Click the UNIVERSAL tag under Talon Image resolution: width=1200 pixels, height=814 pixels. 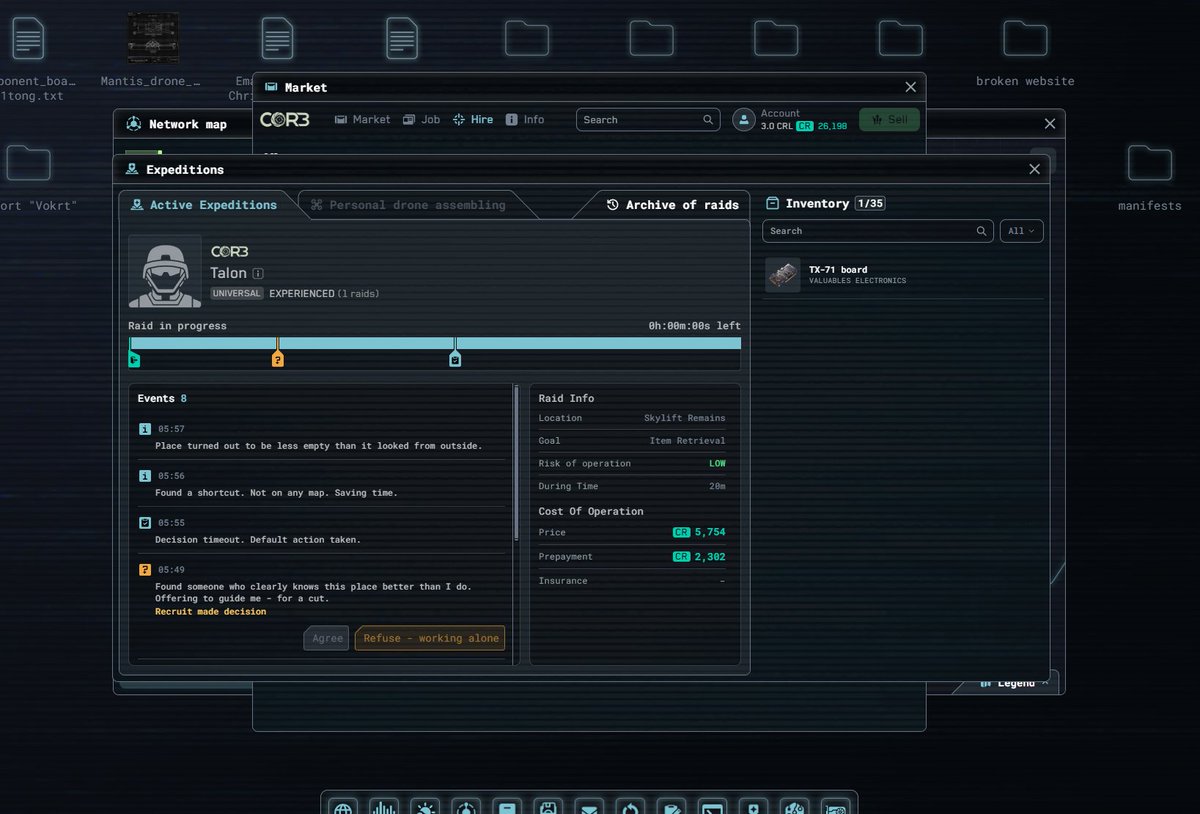point(237,294)
